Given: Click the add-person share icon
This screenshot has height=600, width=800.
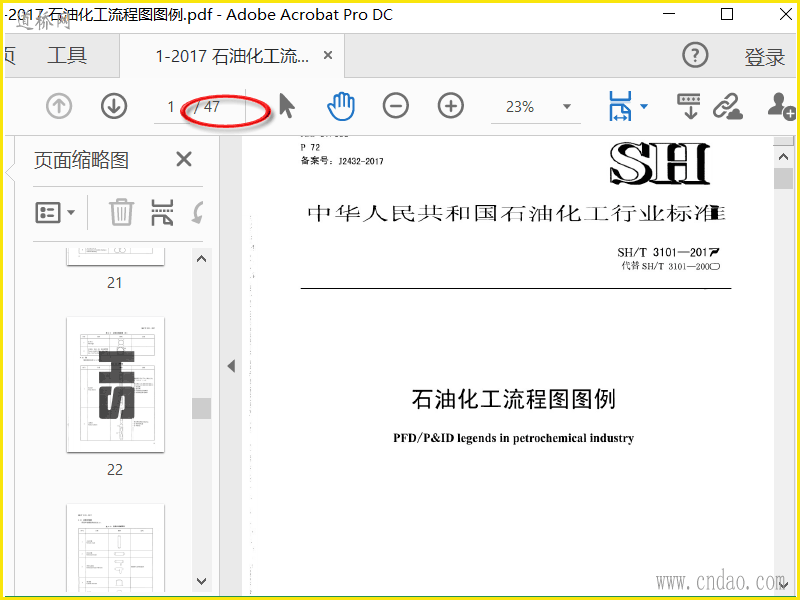Looking at the screenshot, I should coord(781,106).
